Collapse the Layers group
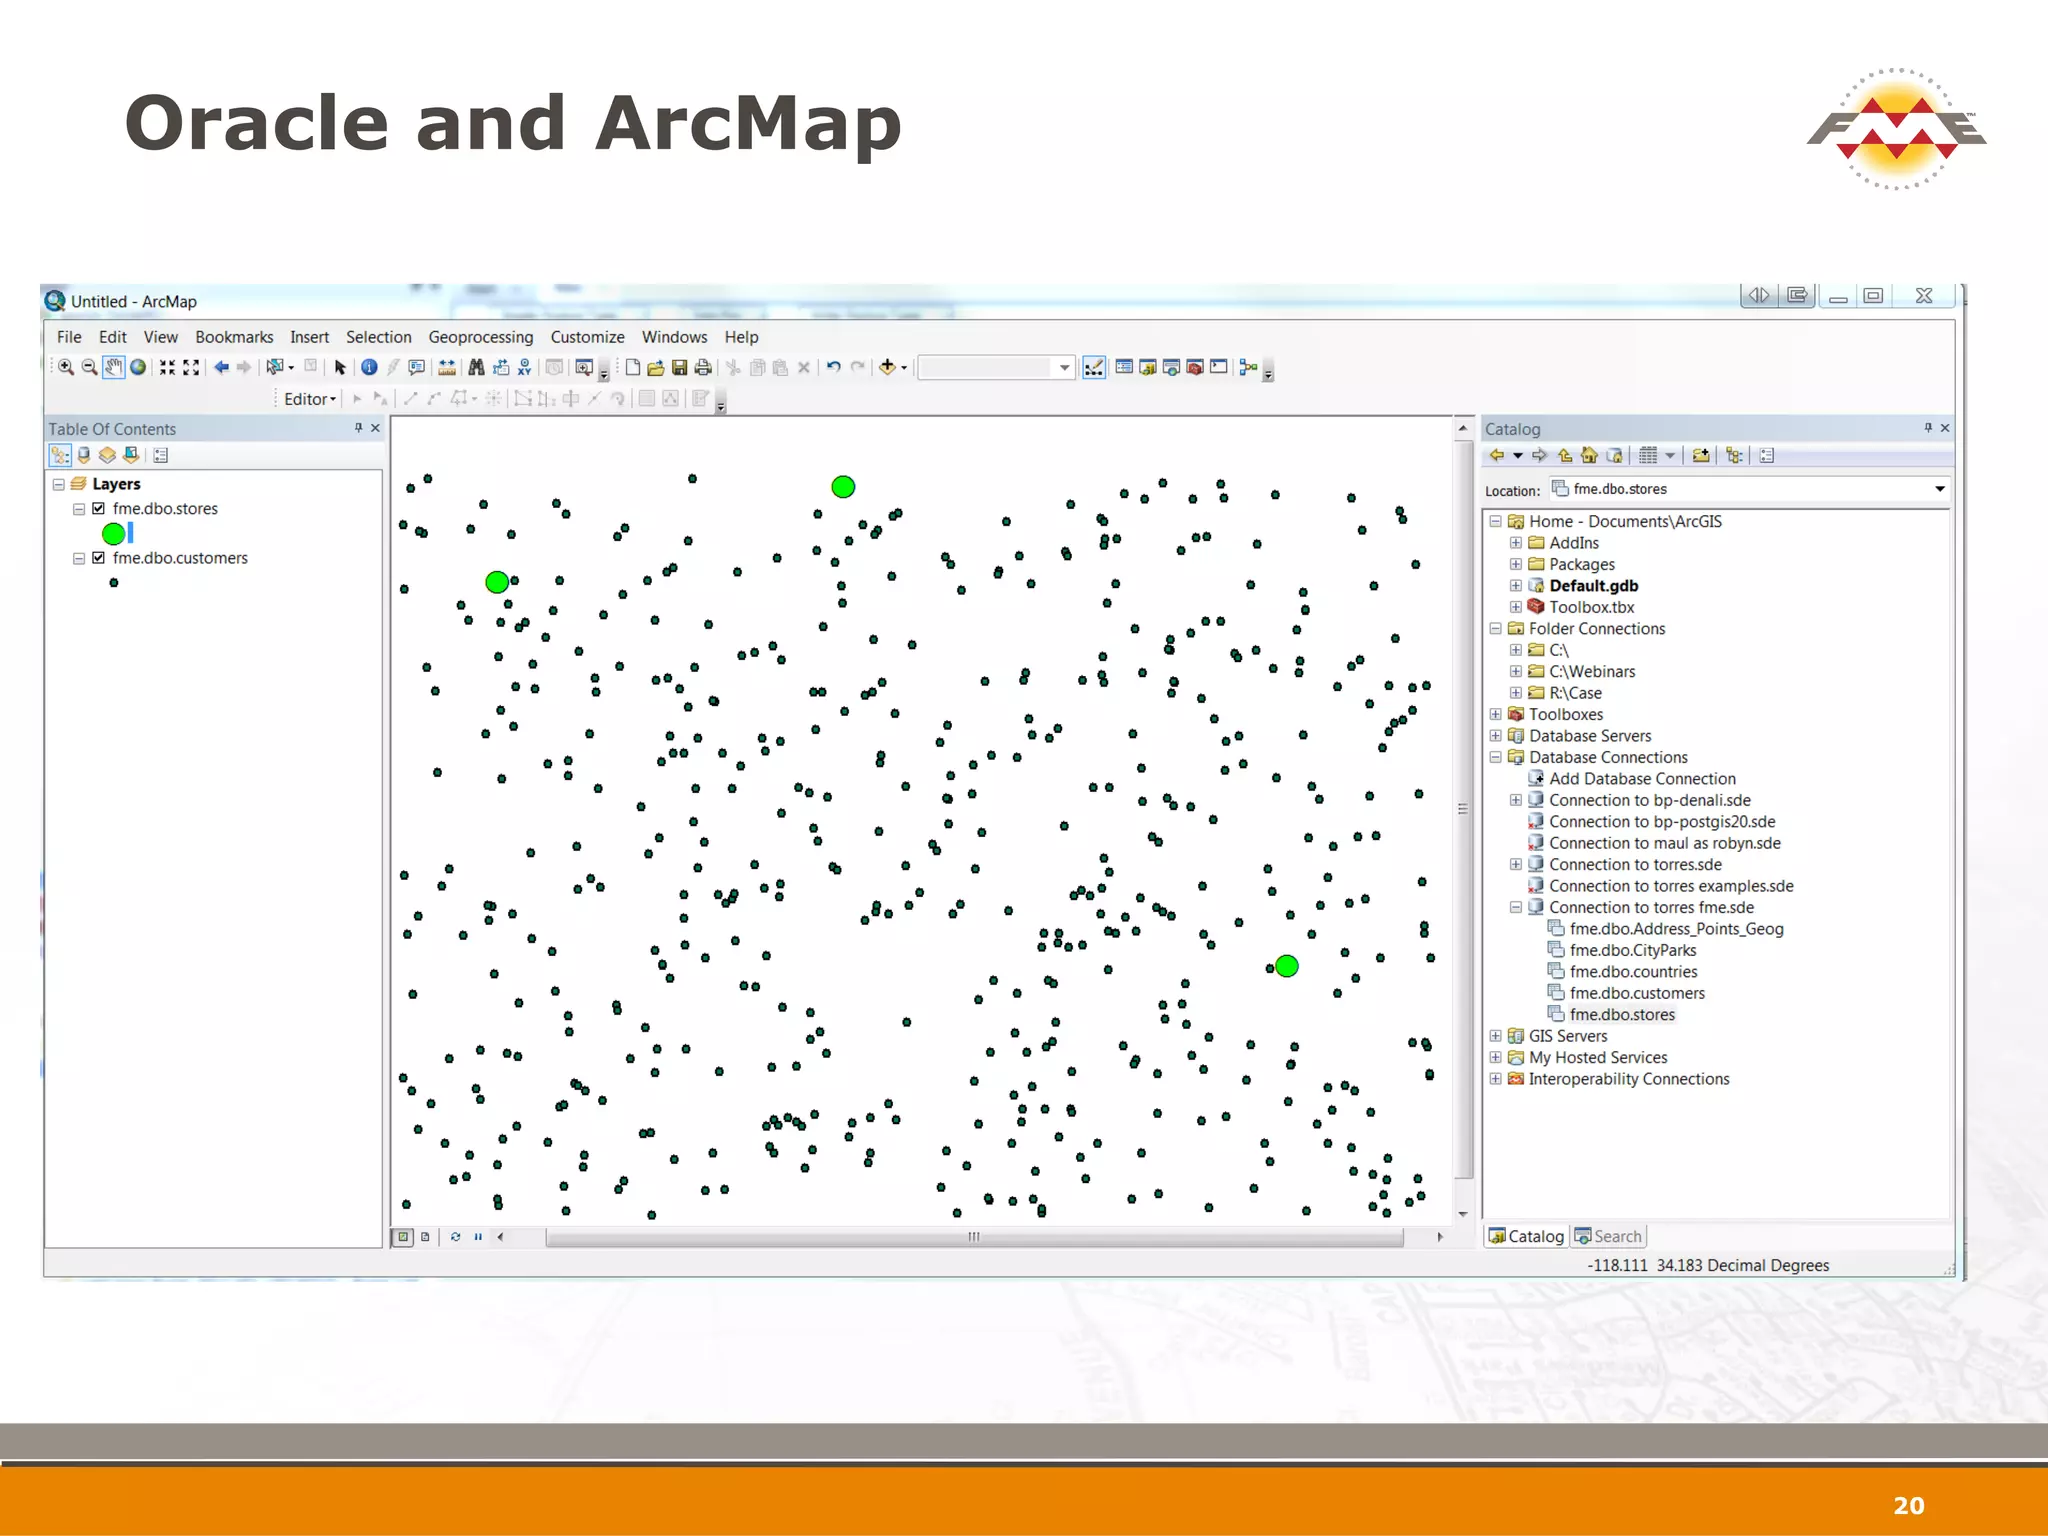The height and width of the screenshot is (1536, 2048). tap(58, 484)
